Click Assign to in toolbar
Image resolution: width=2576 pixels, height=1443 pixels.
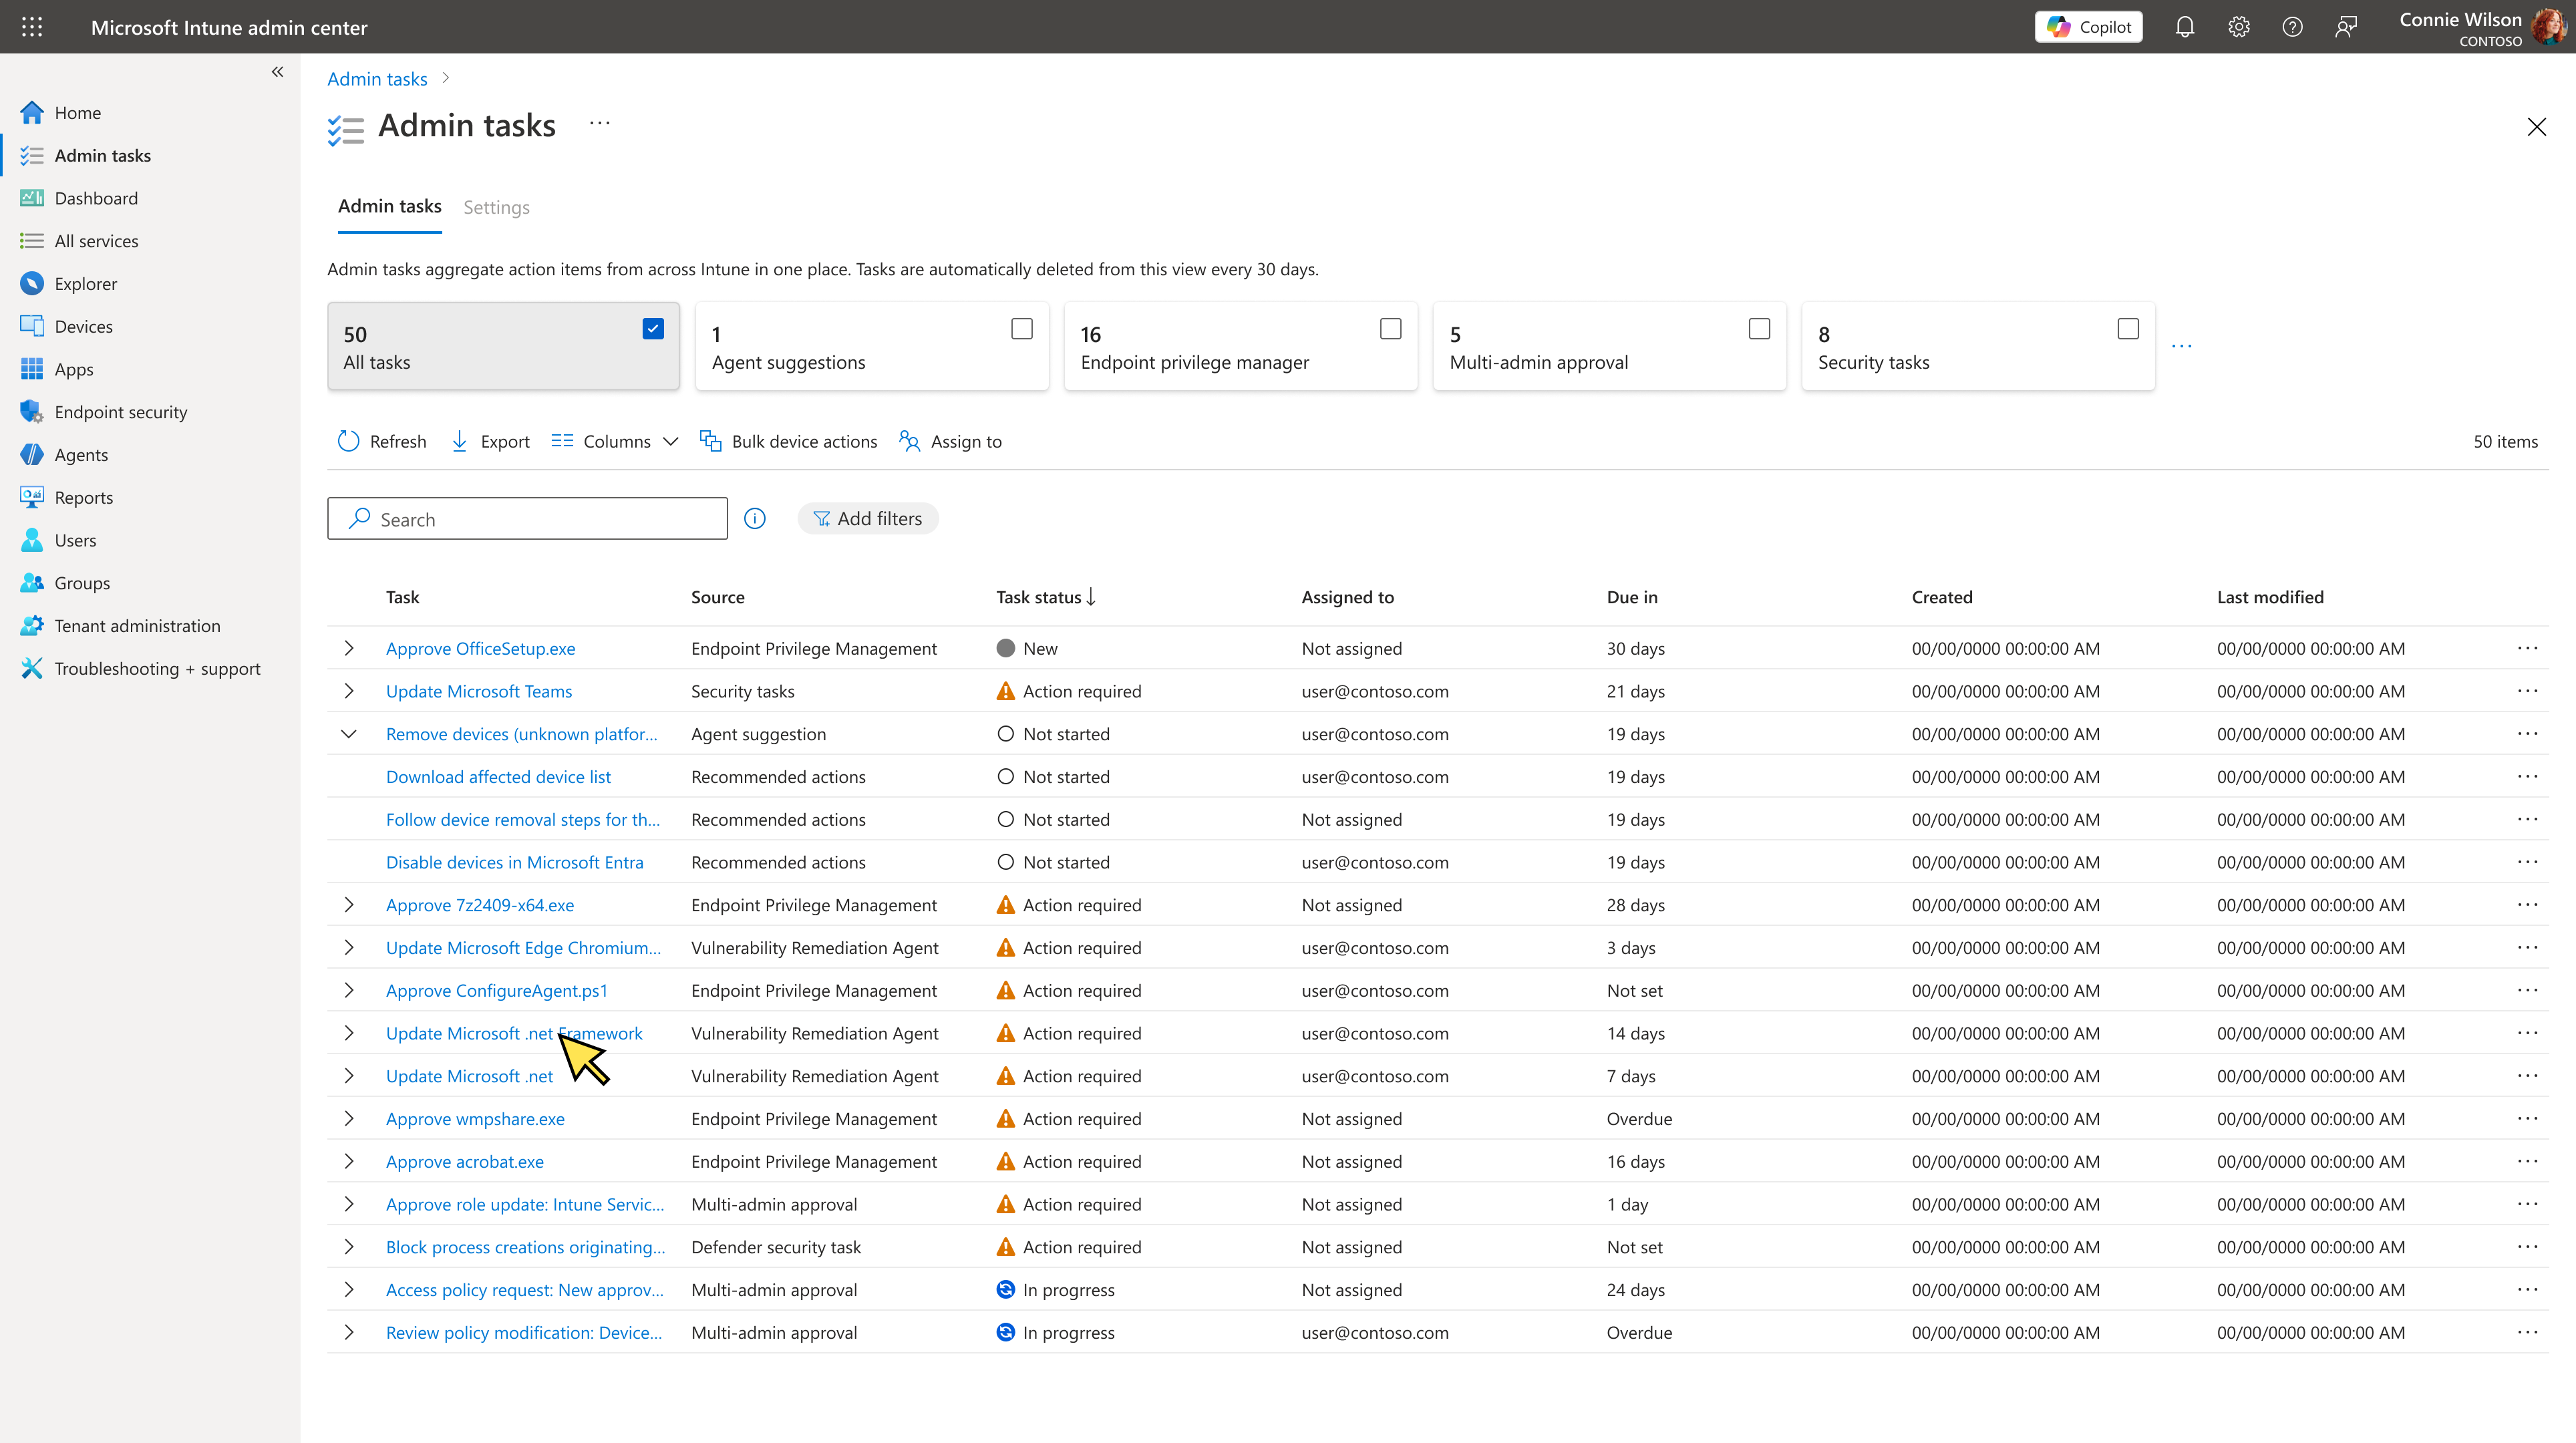[x=950, y=442]
